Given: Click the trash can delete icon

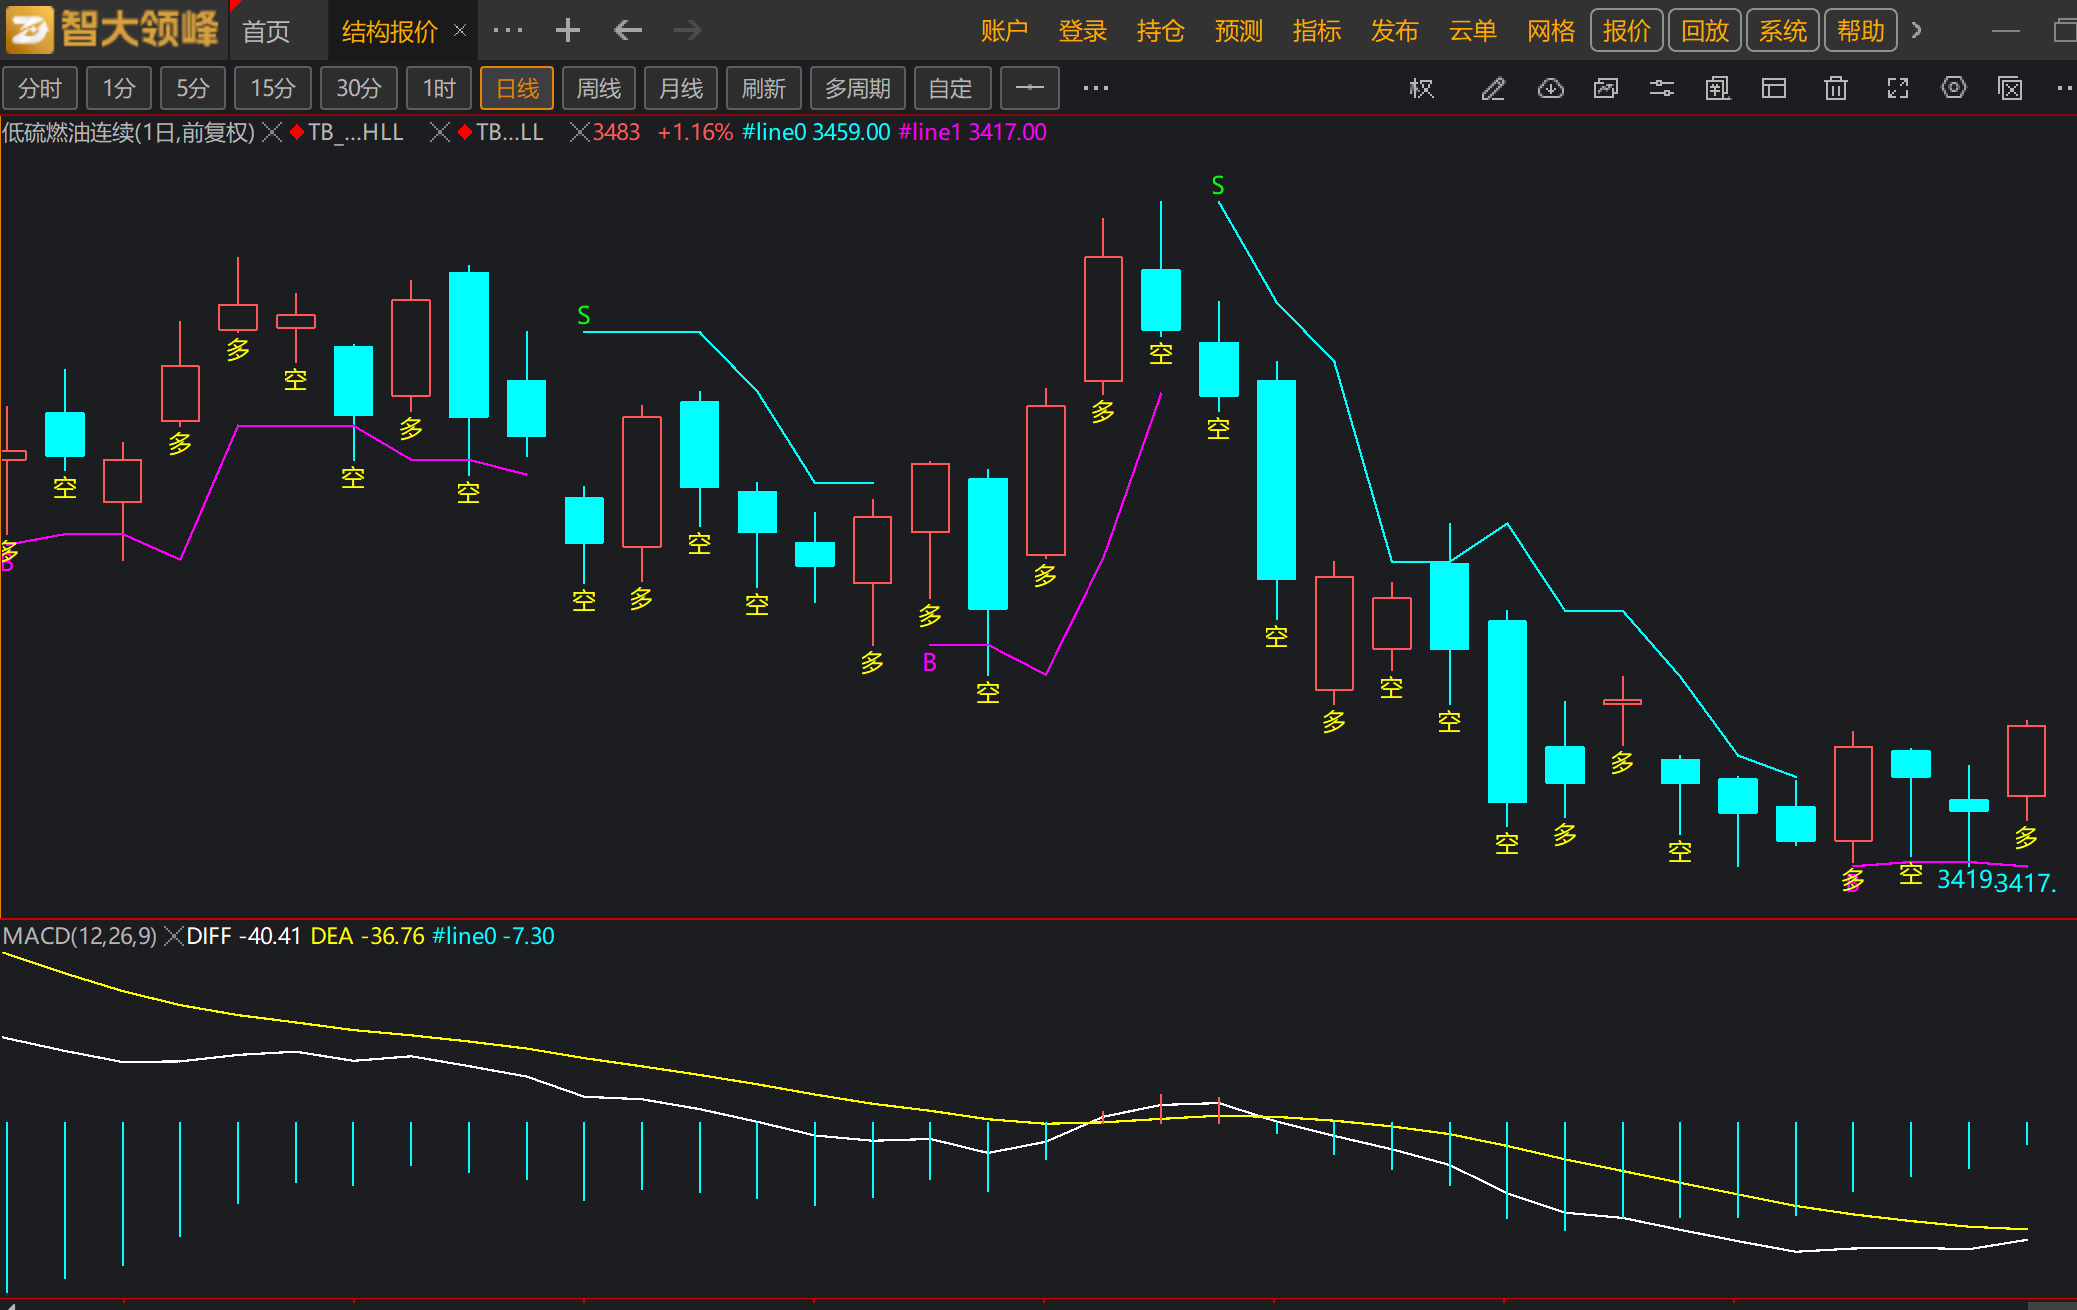Looking at the screenshot, I should (1835, 89).
